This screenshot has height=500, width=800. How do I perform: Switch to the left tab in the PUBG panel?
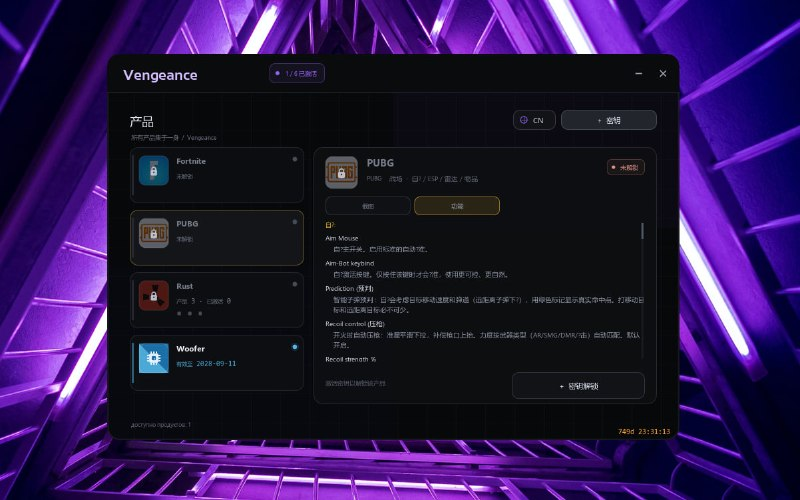pyautogui.click(x=368, y=206)
